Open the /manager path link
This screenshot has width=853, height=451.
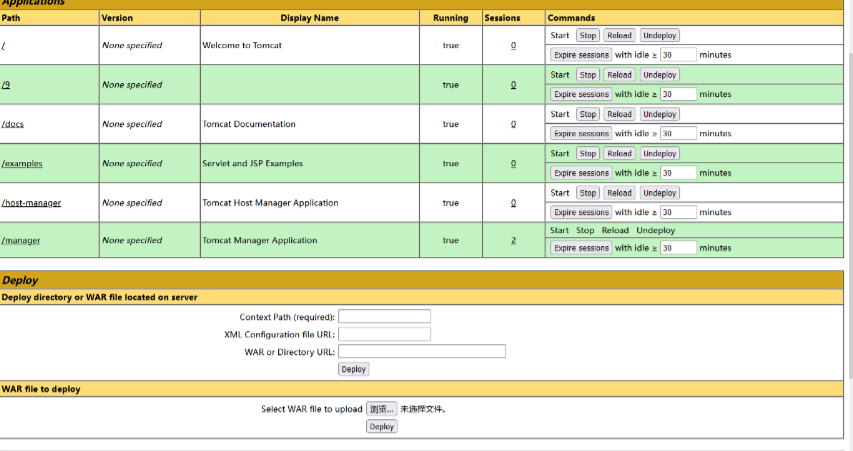[x=21, y=240]
